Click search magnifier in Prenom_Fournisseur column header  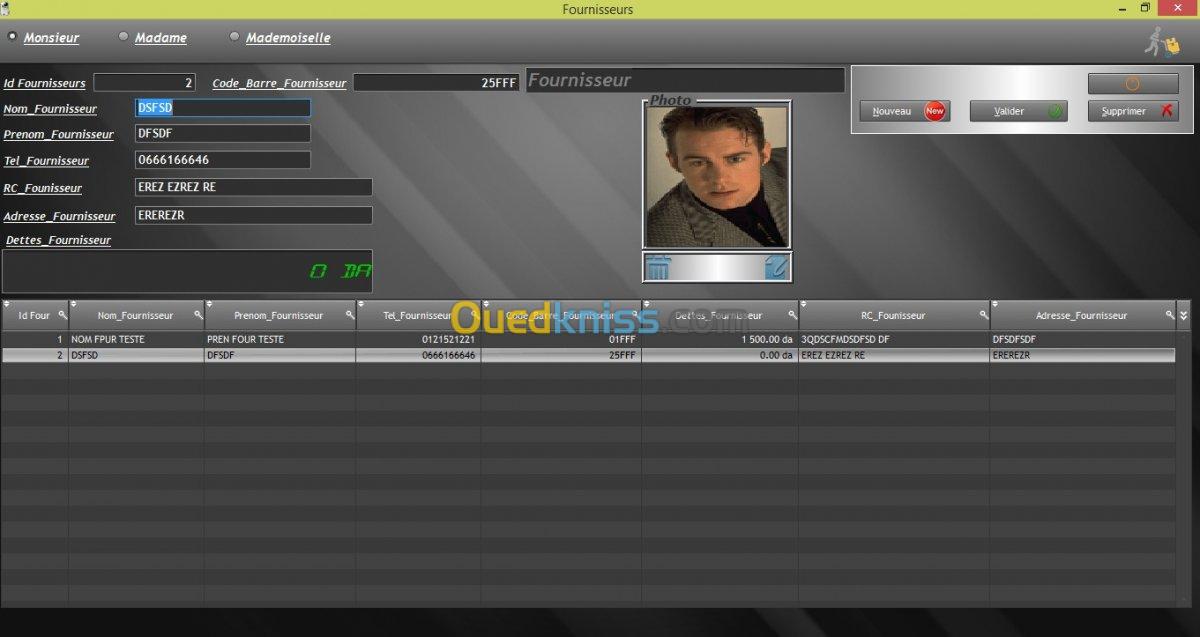coord(350,315)
